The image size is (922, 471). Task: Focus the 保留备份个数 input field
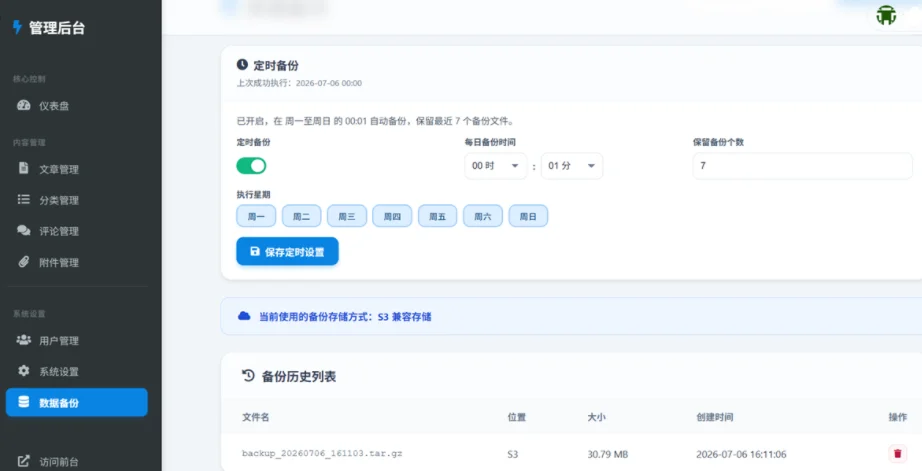click(803, 166)
